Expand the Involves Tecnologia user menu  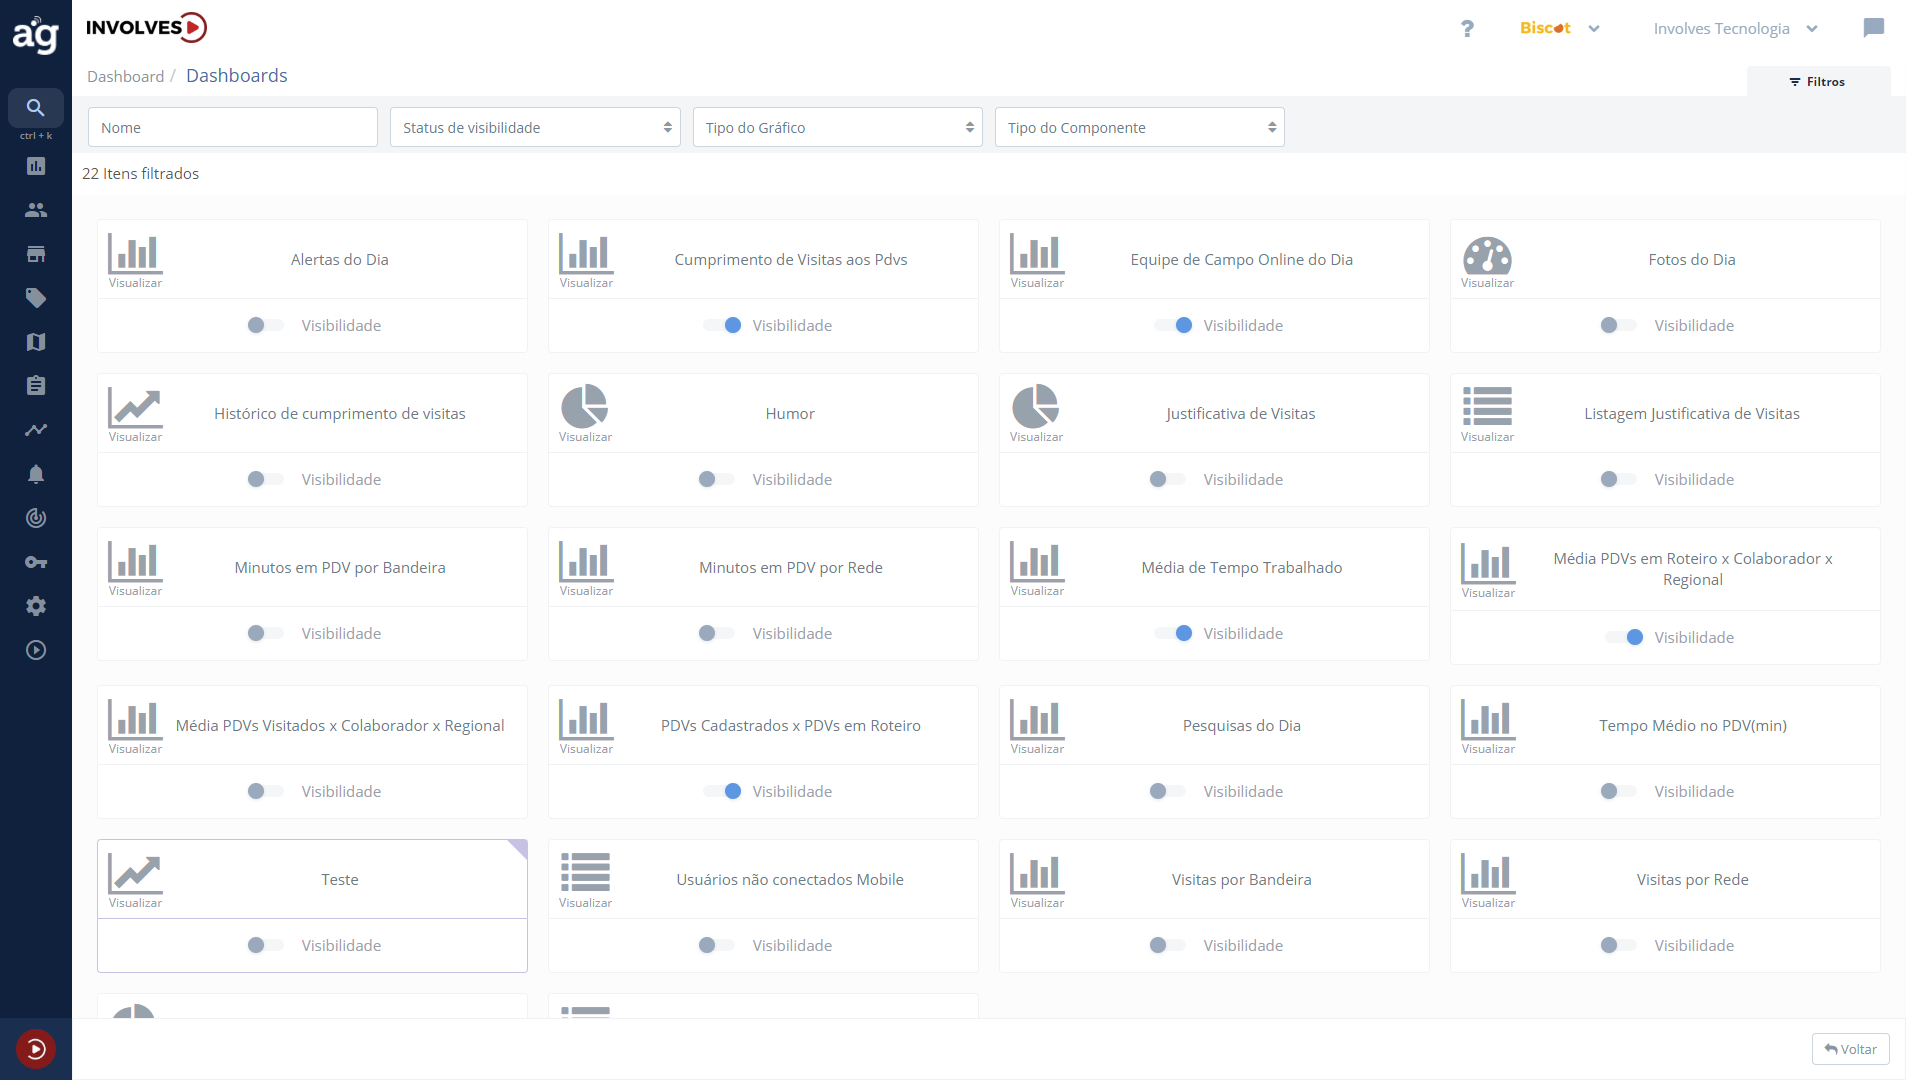[x=1736, y=29]
